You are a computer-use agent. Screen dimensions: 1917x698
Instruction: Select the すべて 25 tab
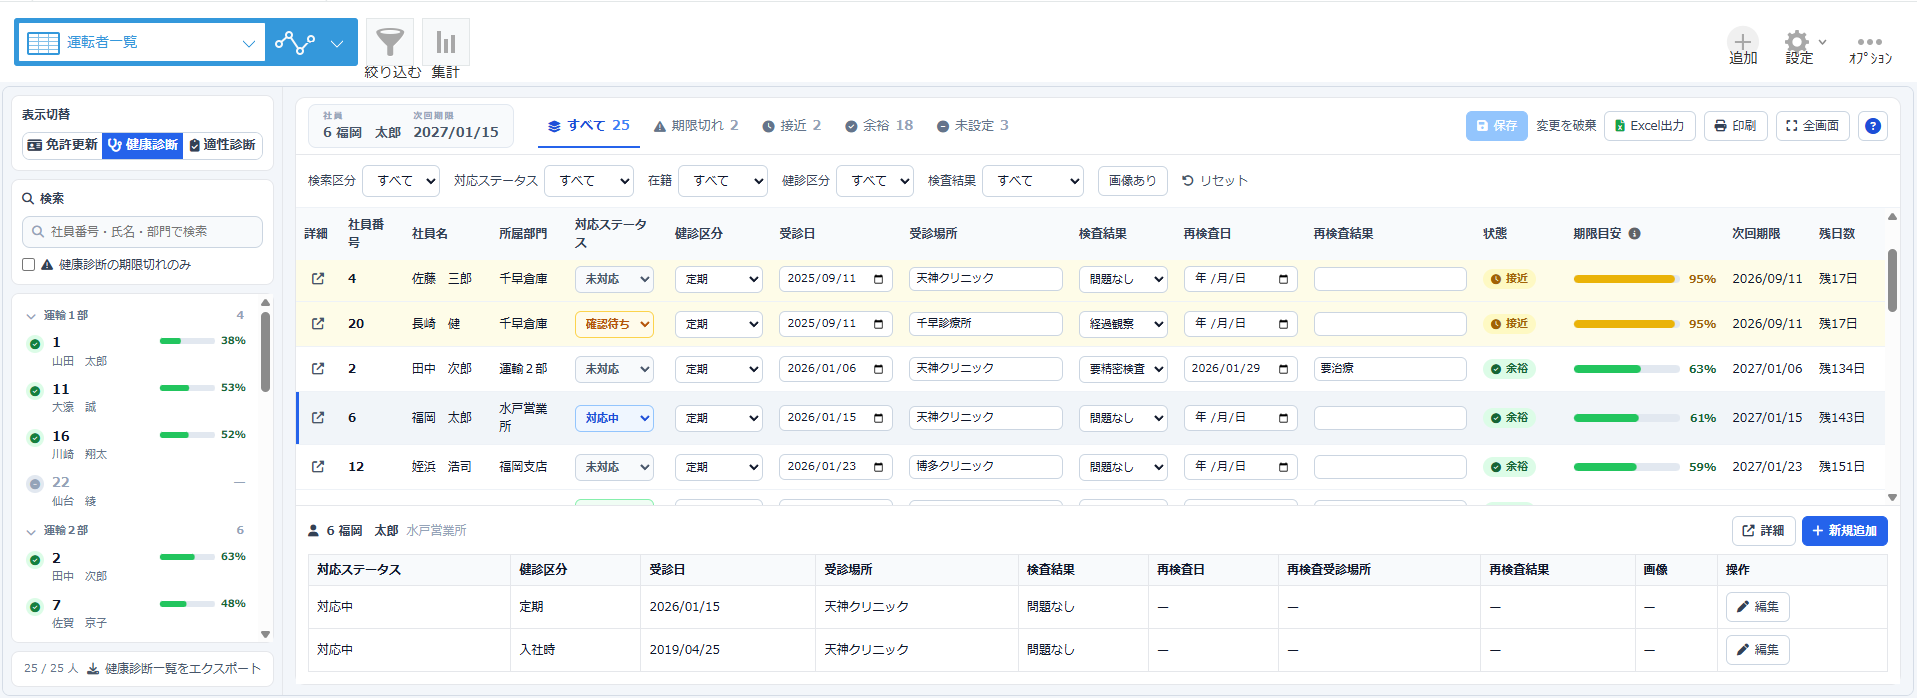(588, 126)
